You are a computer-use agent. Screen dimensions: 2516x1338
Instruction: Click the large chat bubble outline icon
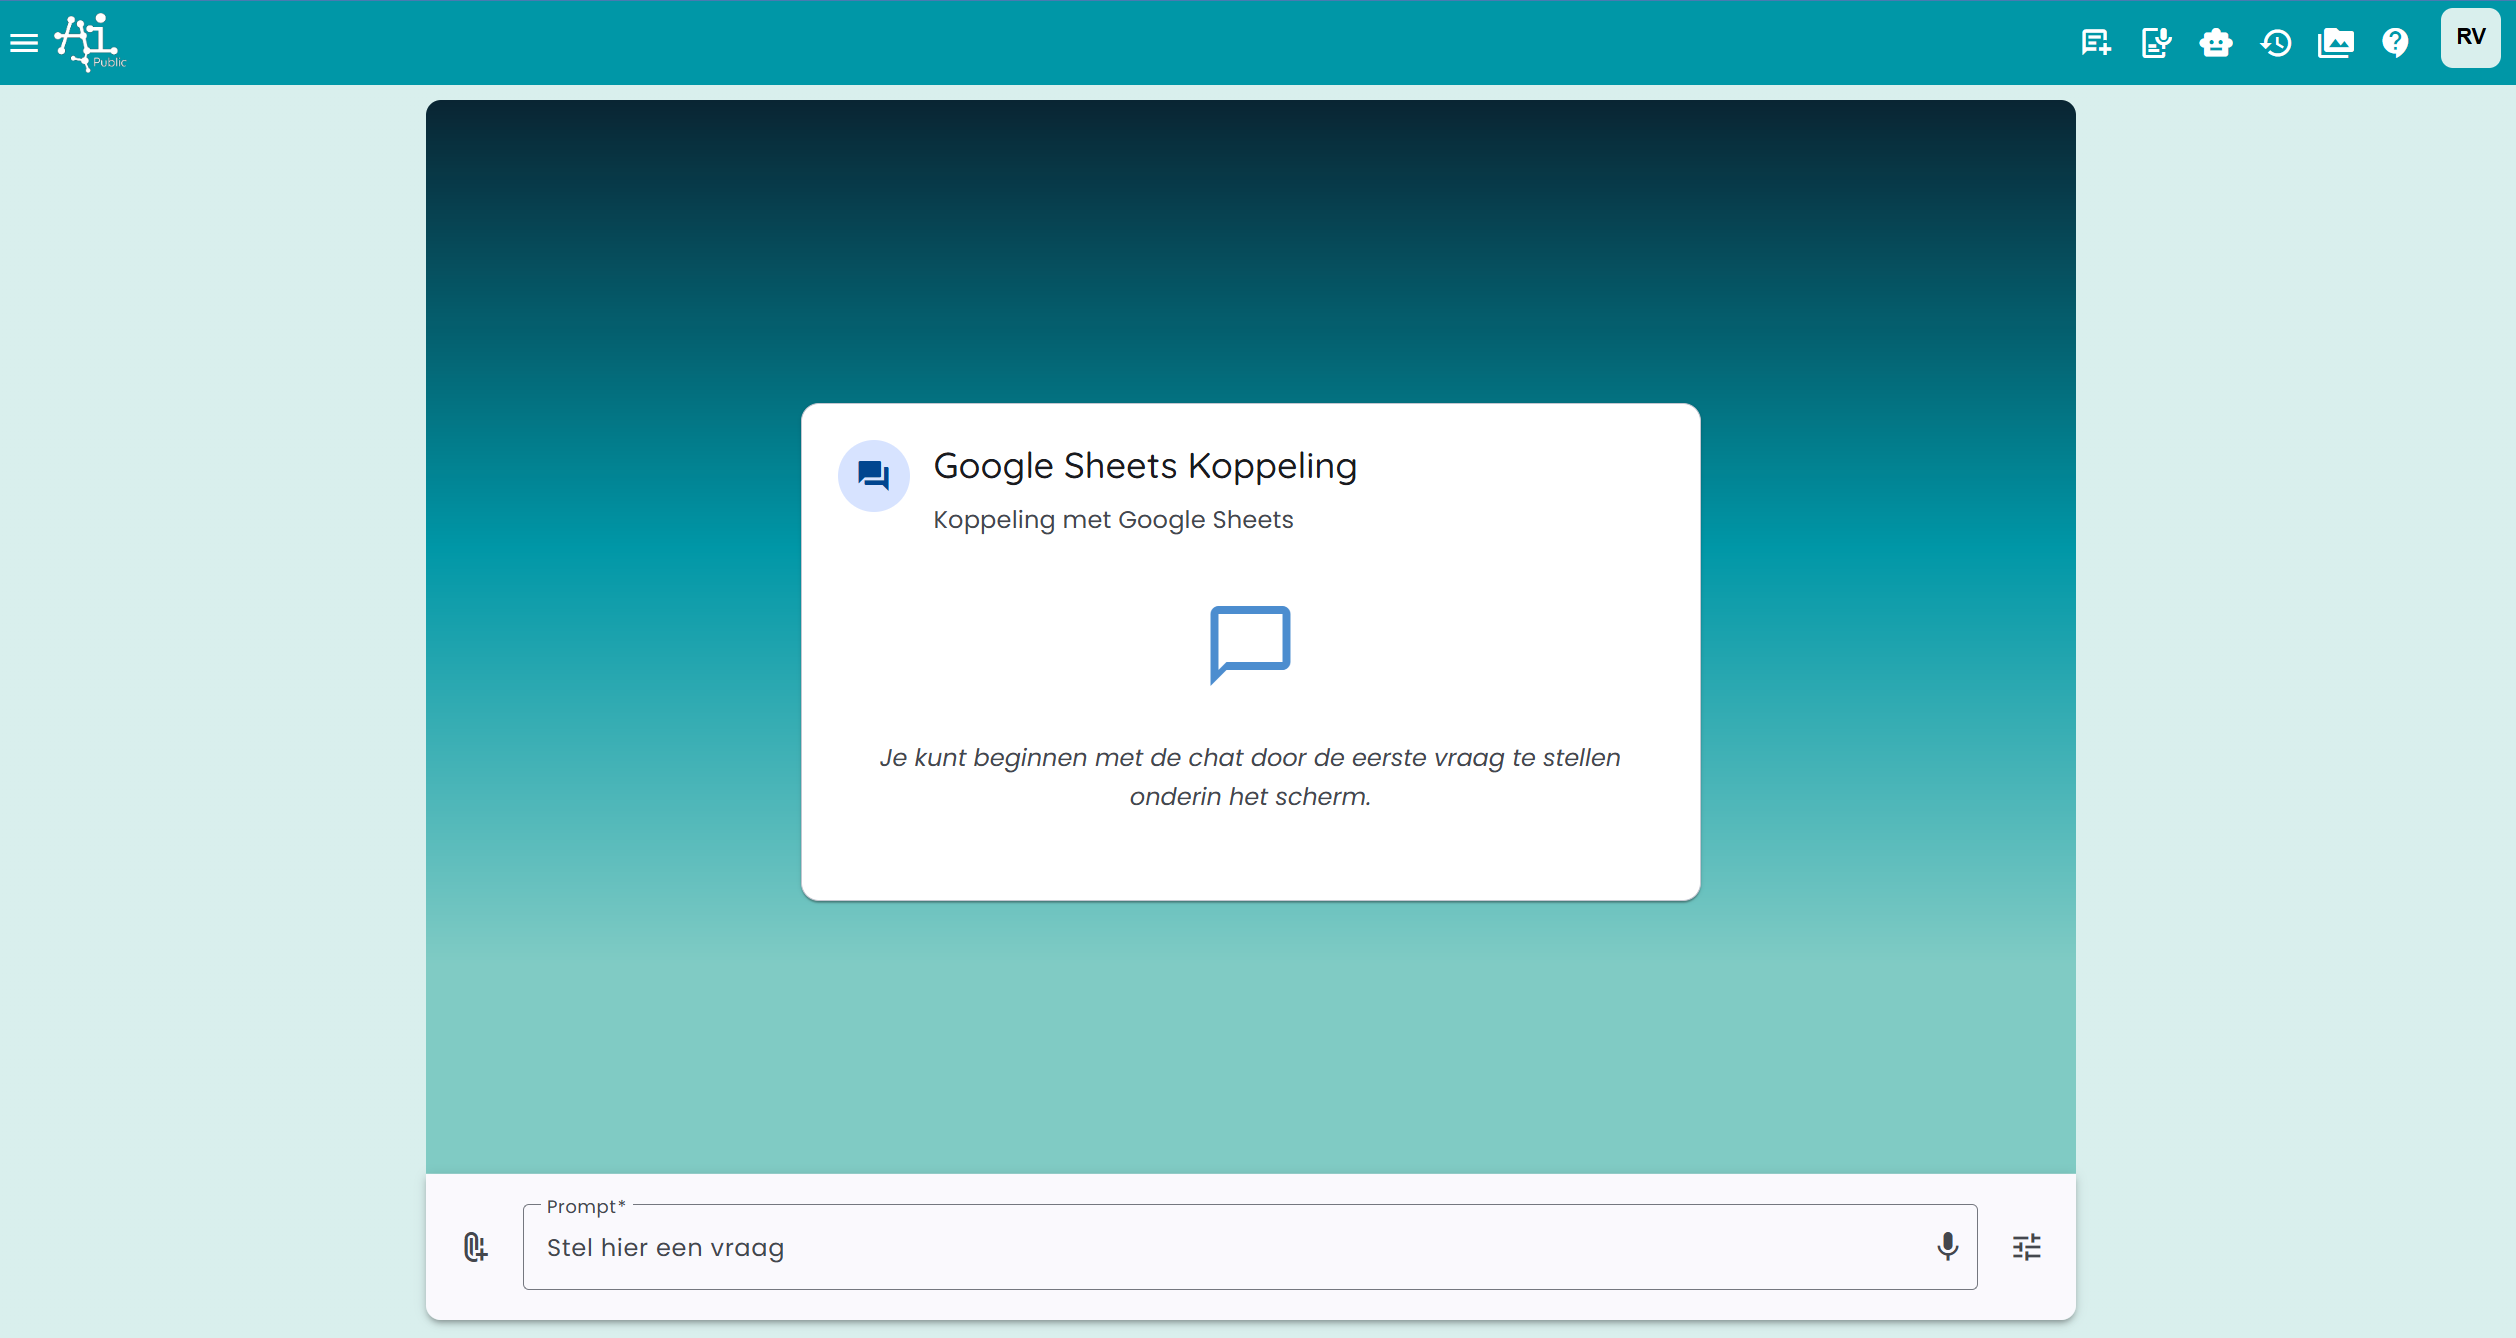1249,643
